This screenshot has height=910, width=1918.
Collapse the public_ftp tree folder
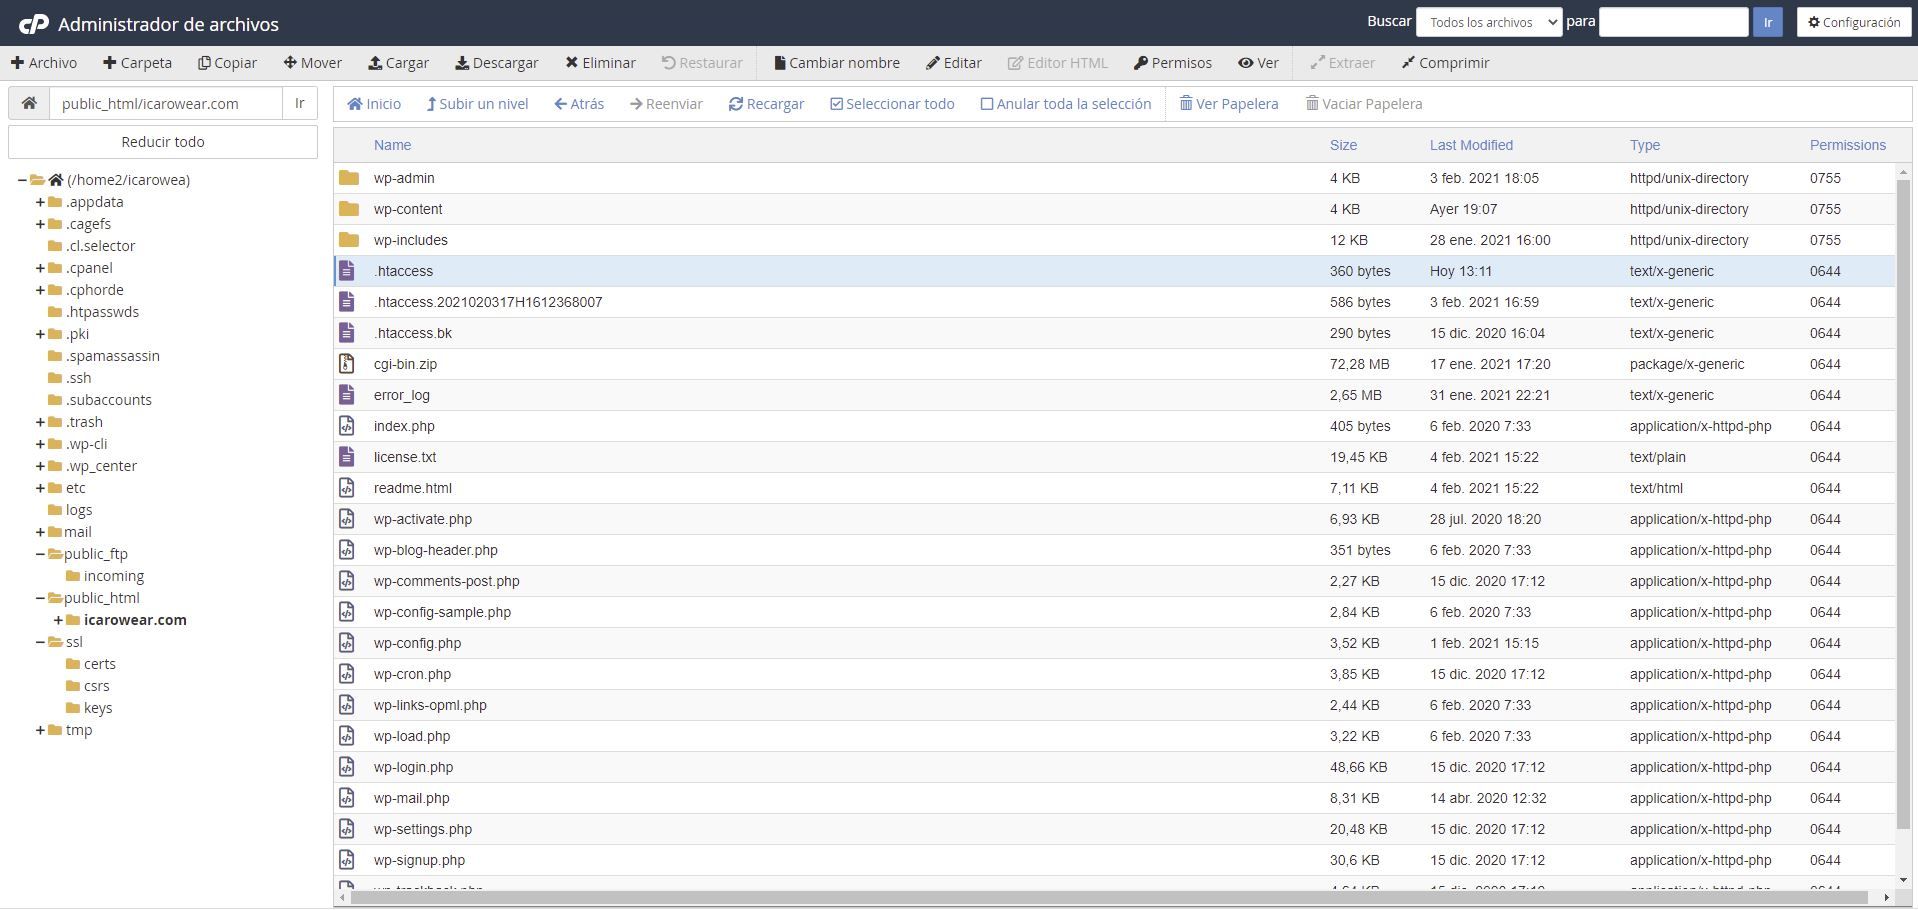click(x=40, y=554)
